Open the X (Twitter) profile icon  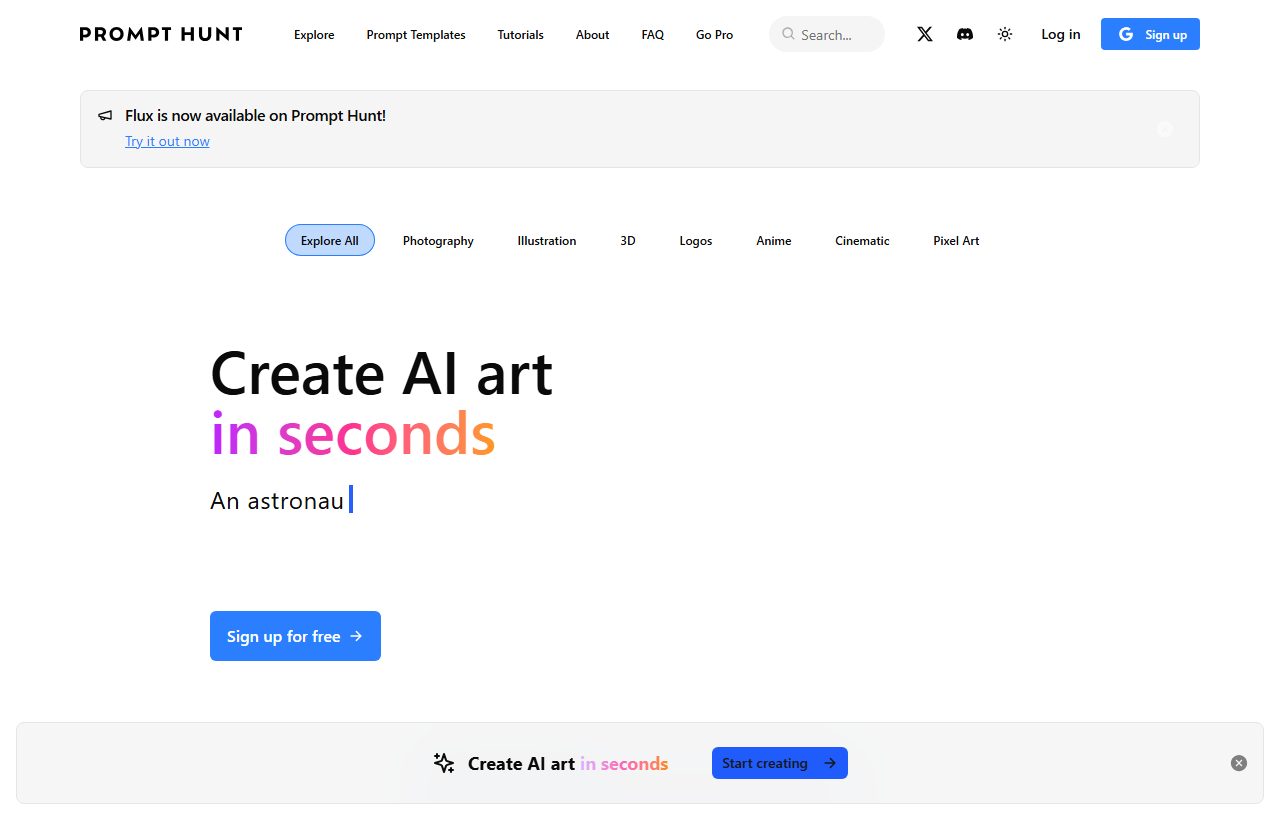click(x=925, y=34)
